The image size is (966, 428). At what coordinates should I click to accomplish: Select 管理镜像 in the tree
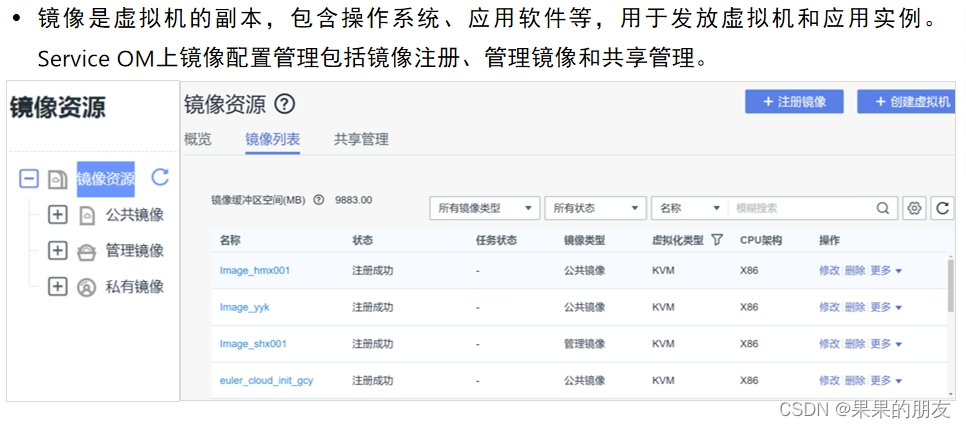point(134,251)
